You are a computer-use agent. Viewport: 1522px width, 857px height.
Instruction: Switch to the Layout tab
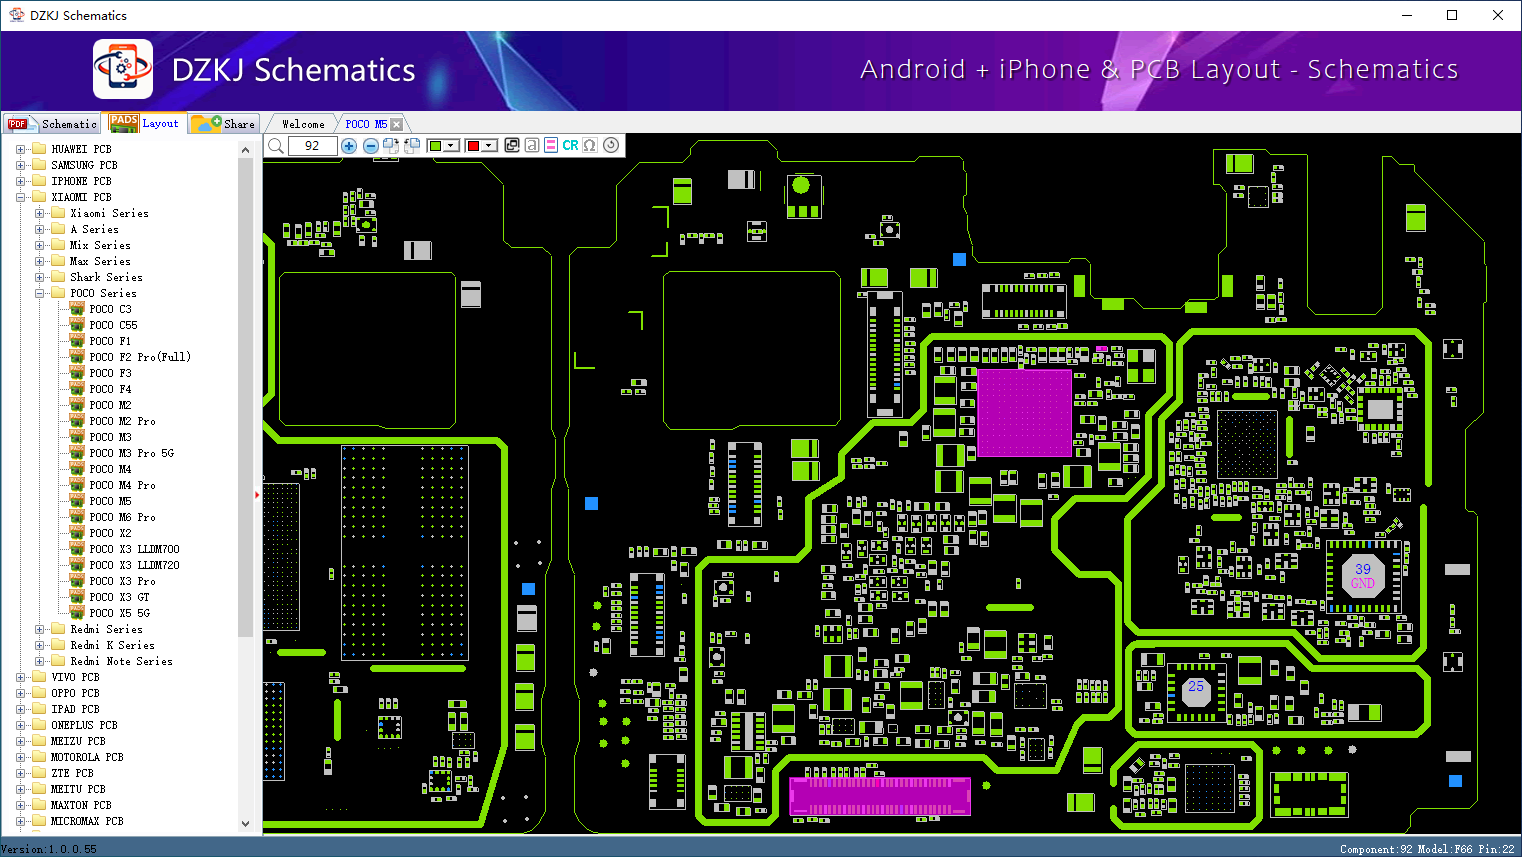(x=145, y=123)
